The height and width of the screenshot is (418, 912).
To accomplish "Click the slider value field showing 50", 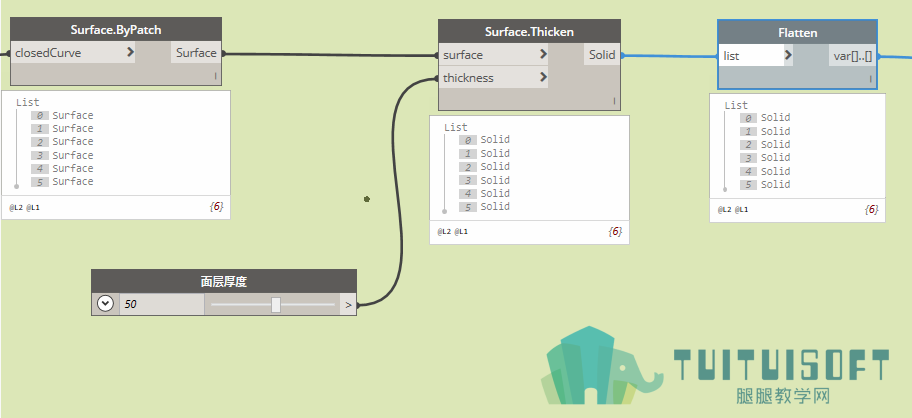I will point(162,304).
